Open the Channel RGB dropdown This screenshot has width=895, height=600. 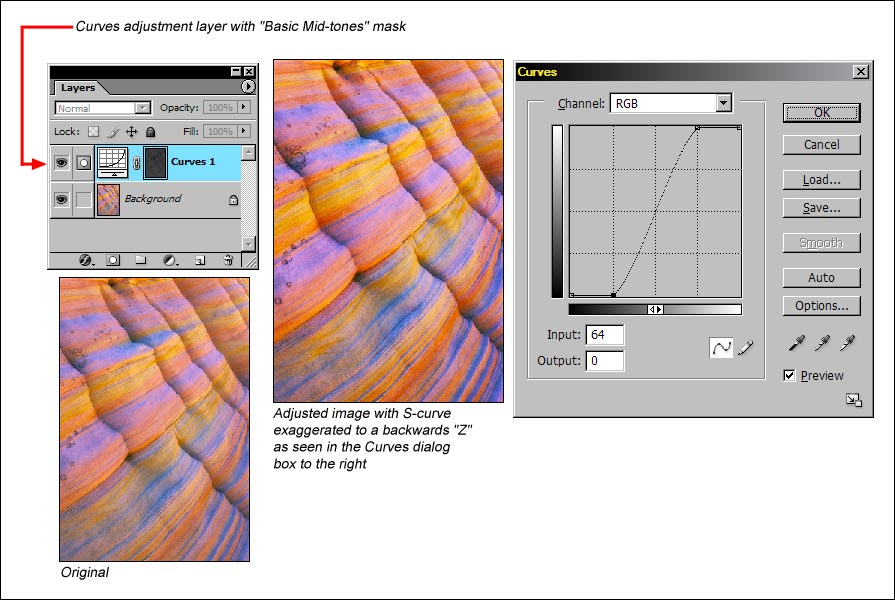(x=724, y=103)
